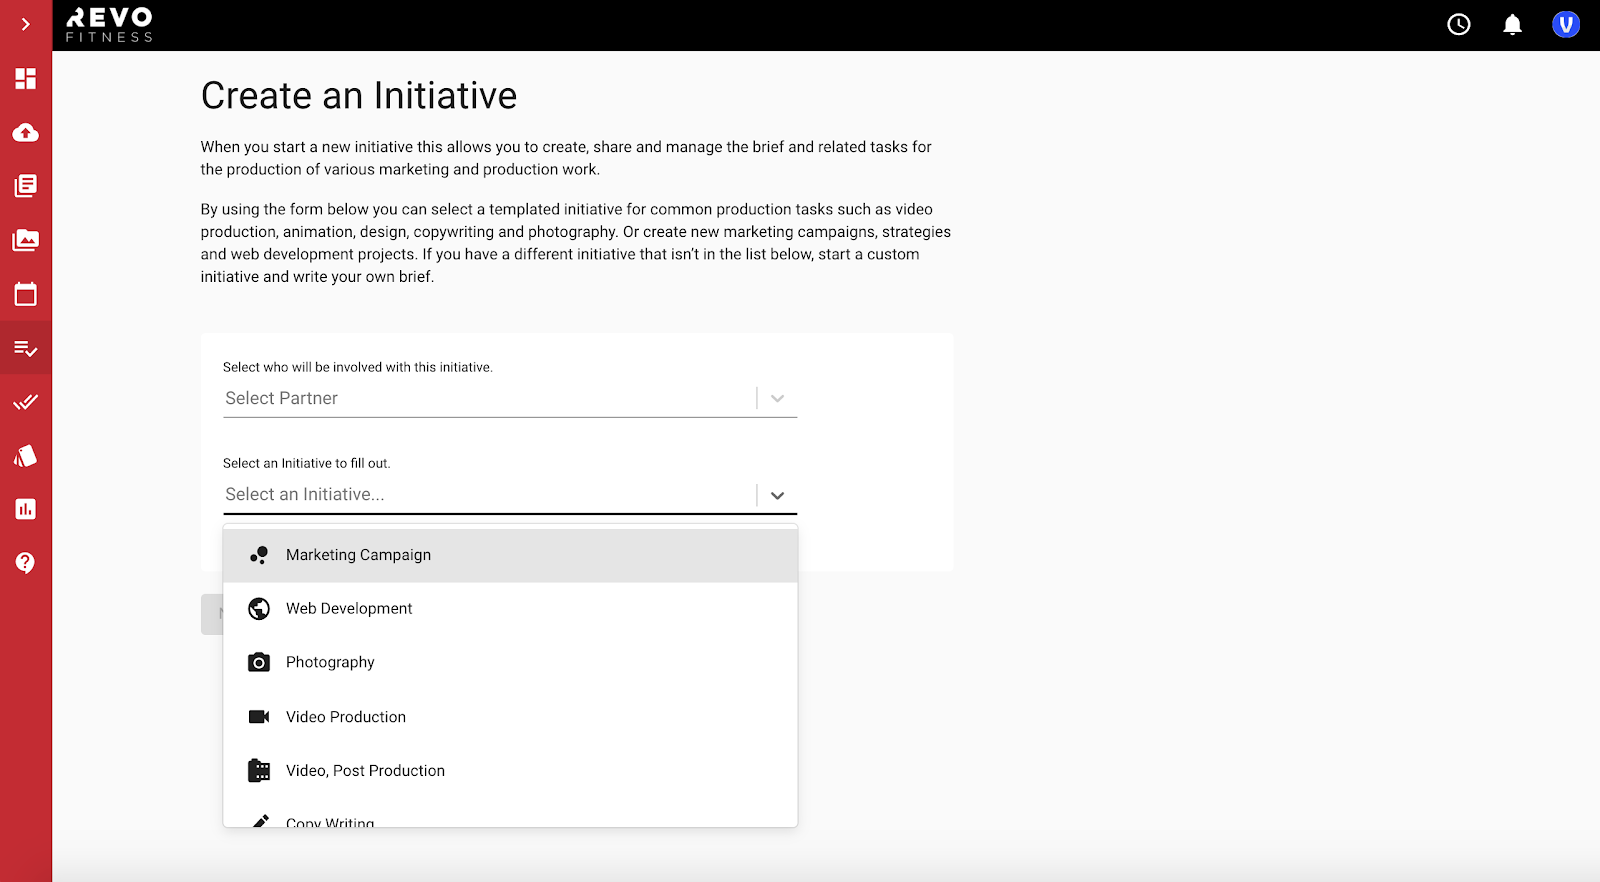This screenshot has height=882, width=1600.
Task: Click the Create an Initiative heading
Action: click(359, 96)
